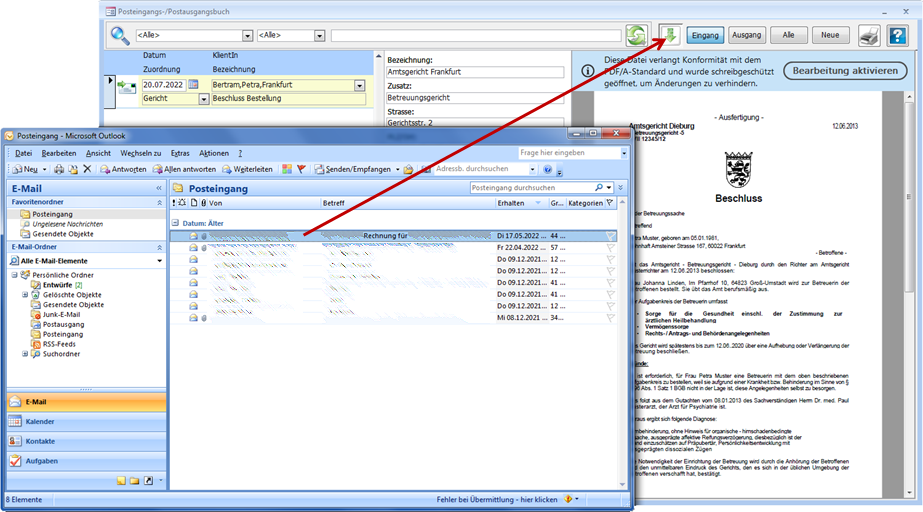Open the KlientIn dropdown Bertram,Petra,Frankfurt
This screenshot has width=923, height=512.
[360, 85]
